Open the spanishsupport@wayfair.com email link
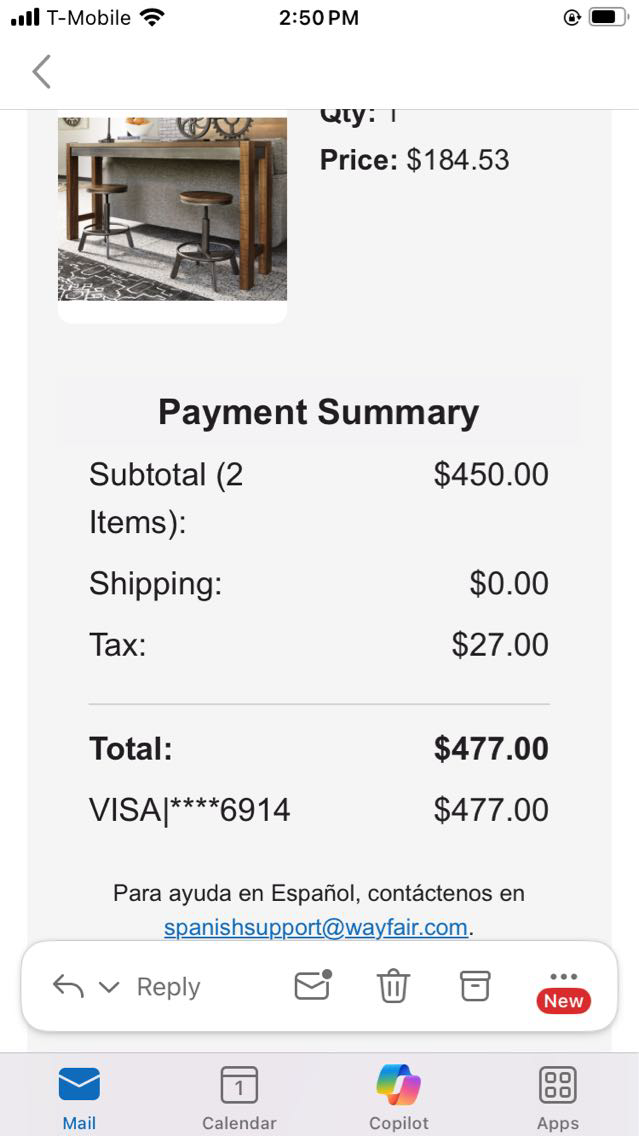This screenshot has width=639, height=1136. tap(316, 927)
